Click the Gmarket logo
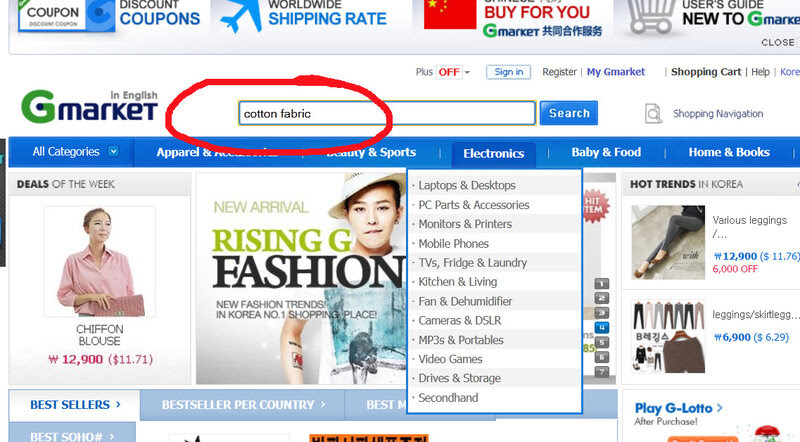 coord(89,107)
